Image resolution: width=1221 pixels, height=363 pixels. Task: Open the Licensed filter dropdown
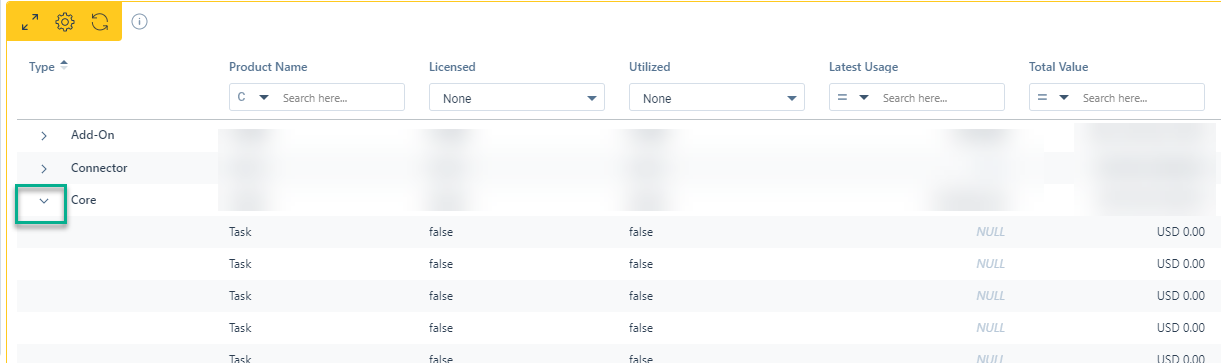click(x=517, y=98)
